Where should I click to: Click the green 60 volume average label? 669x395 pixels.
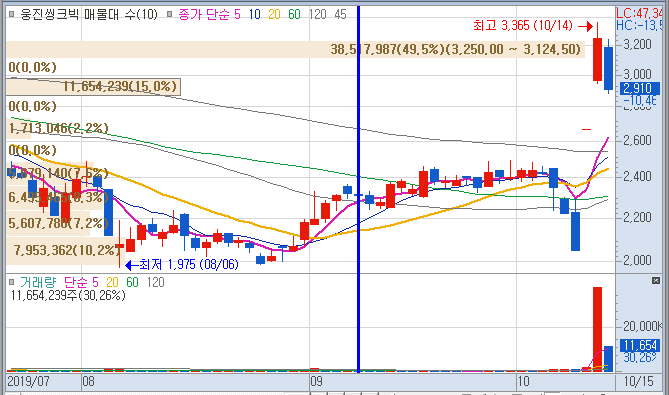click(x=132, y=282)
